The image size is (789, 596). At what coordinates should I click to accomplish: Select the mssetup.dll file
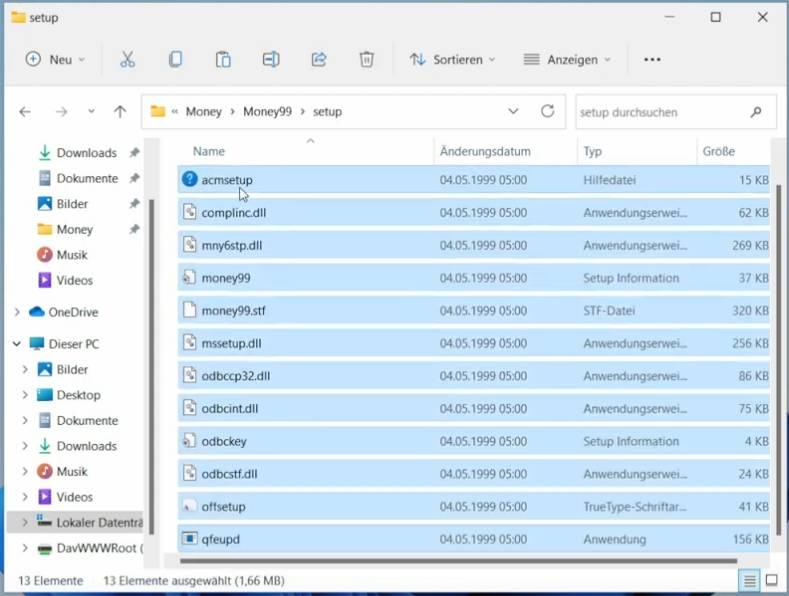pos(473,343)
